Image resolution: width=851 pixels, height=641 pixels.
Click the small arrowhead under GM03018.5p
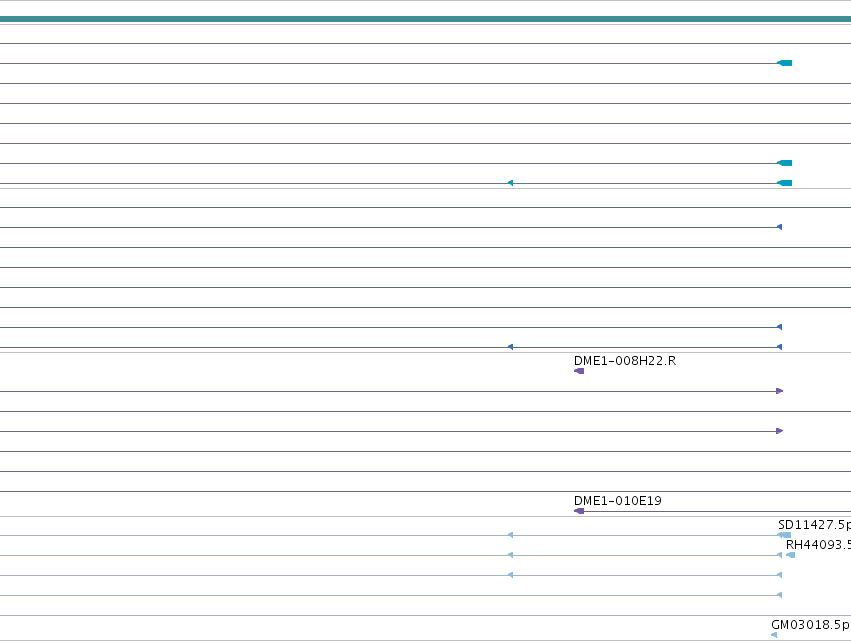(774, 635)
